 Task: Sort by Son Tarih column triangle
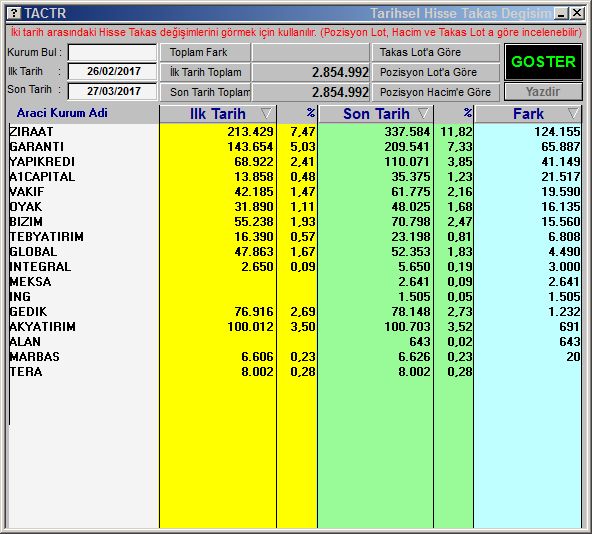click(x=424, y=113)
